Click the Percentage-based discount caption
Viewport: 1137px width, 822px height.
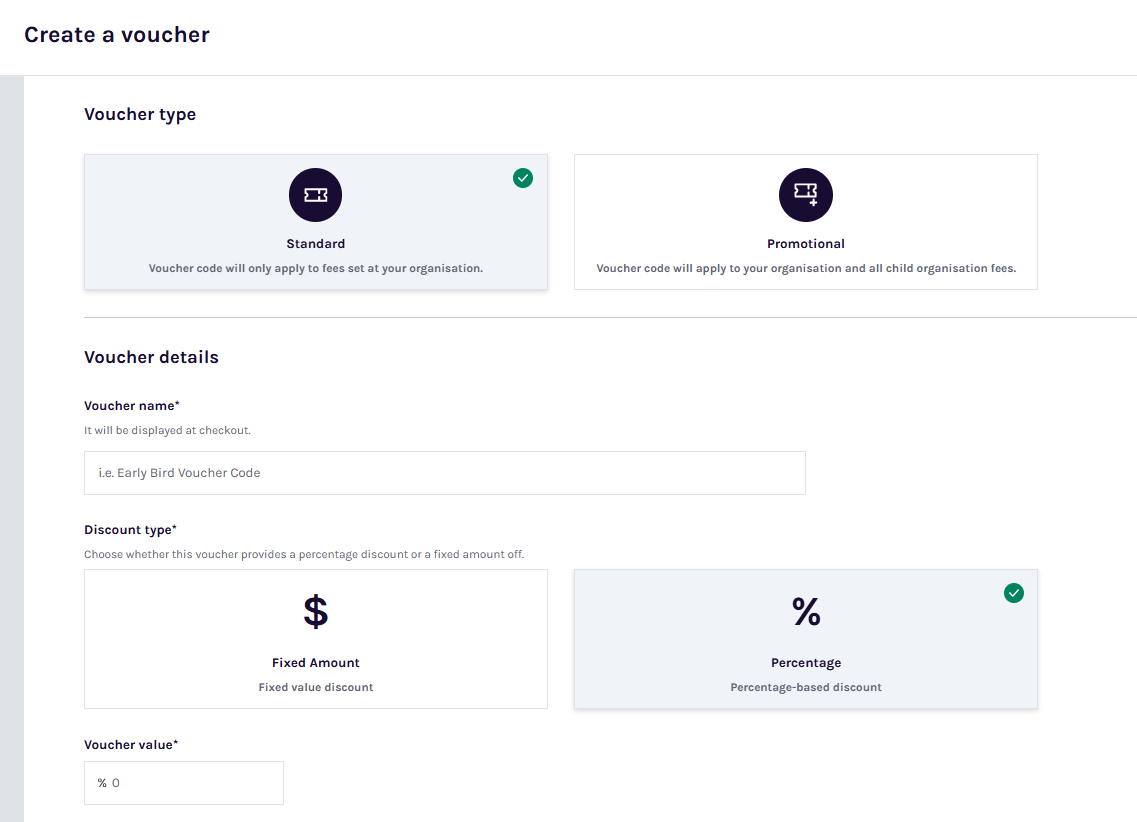(x=806, y=687)
